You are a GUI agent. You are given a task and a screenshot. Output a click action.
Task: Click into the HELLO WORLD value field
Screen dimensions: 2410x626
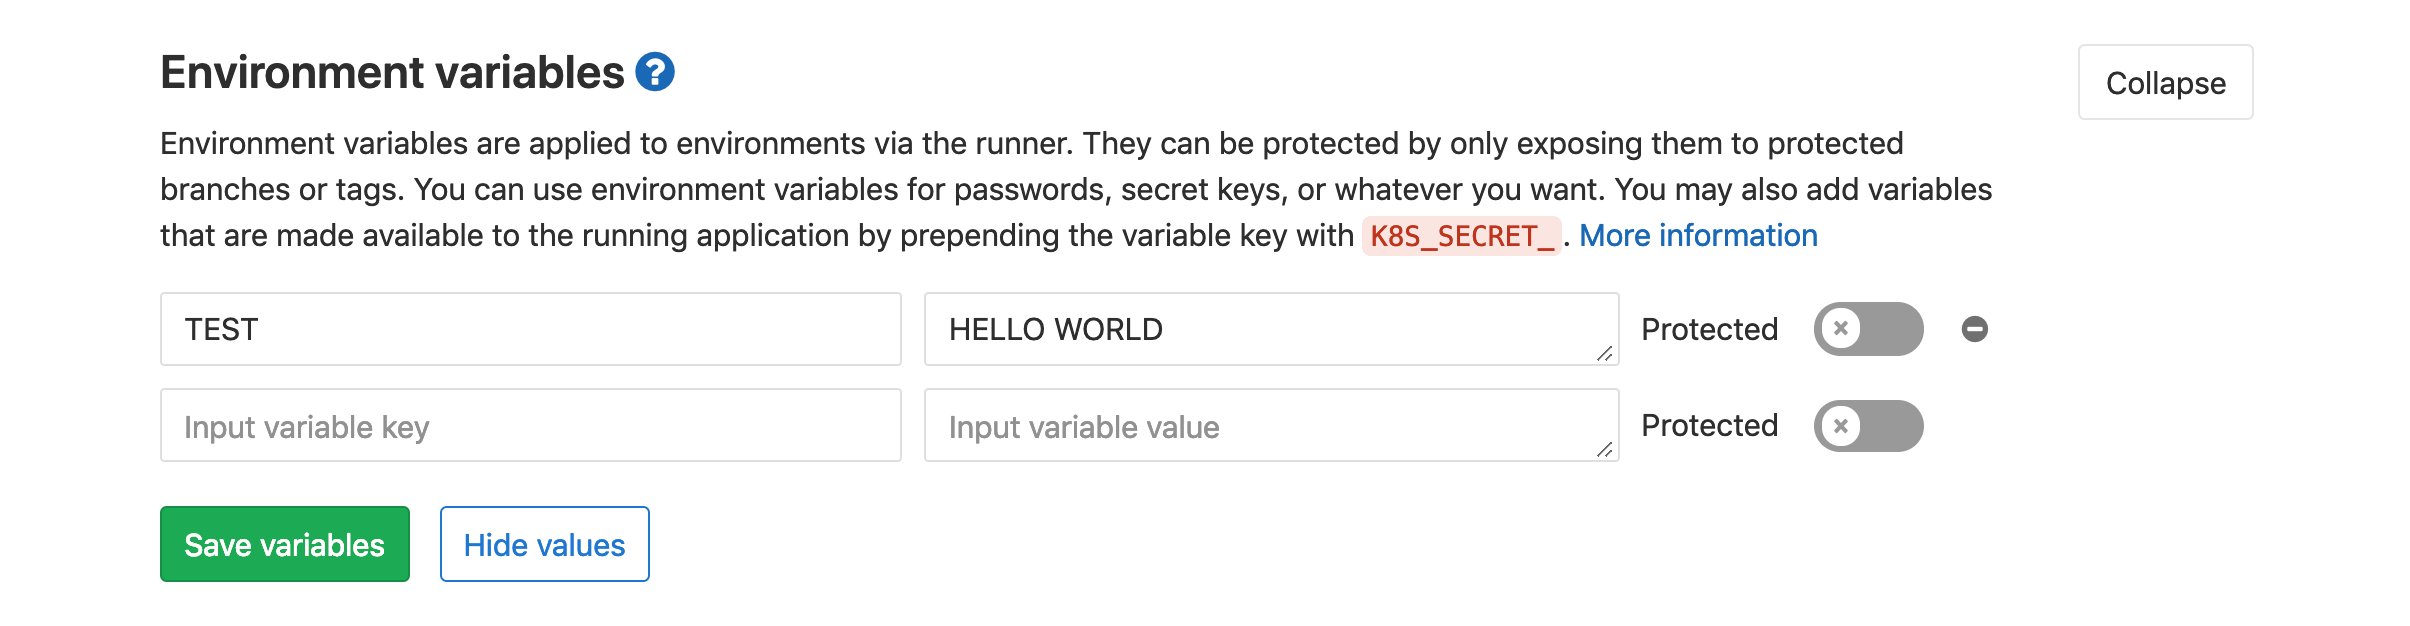(x=1270, y=329)
